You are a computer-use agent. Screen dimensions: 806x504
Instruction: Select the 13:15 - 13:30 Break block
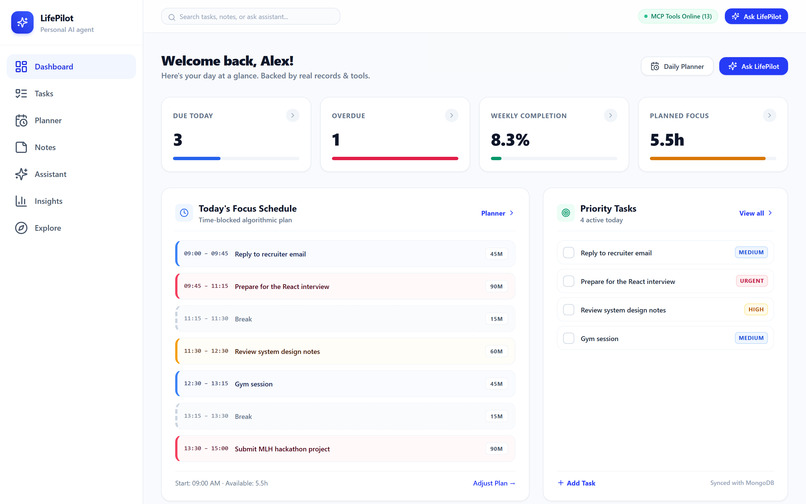click(x=345, y=416)
